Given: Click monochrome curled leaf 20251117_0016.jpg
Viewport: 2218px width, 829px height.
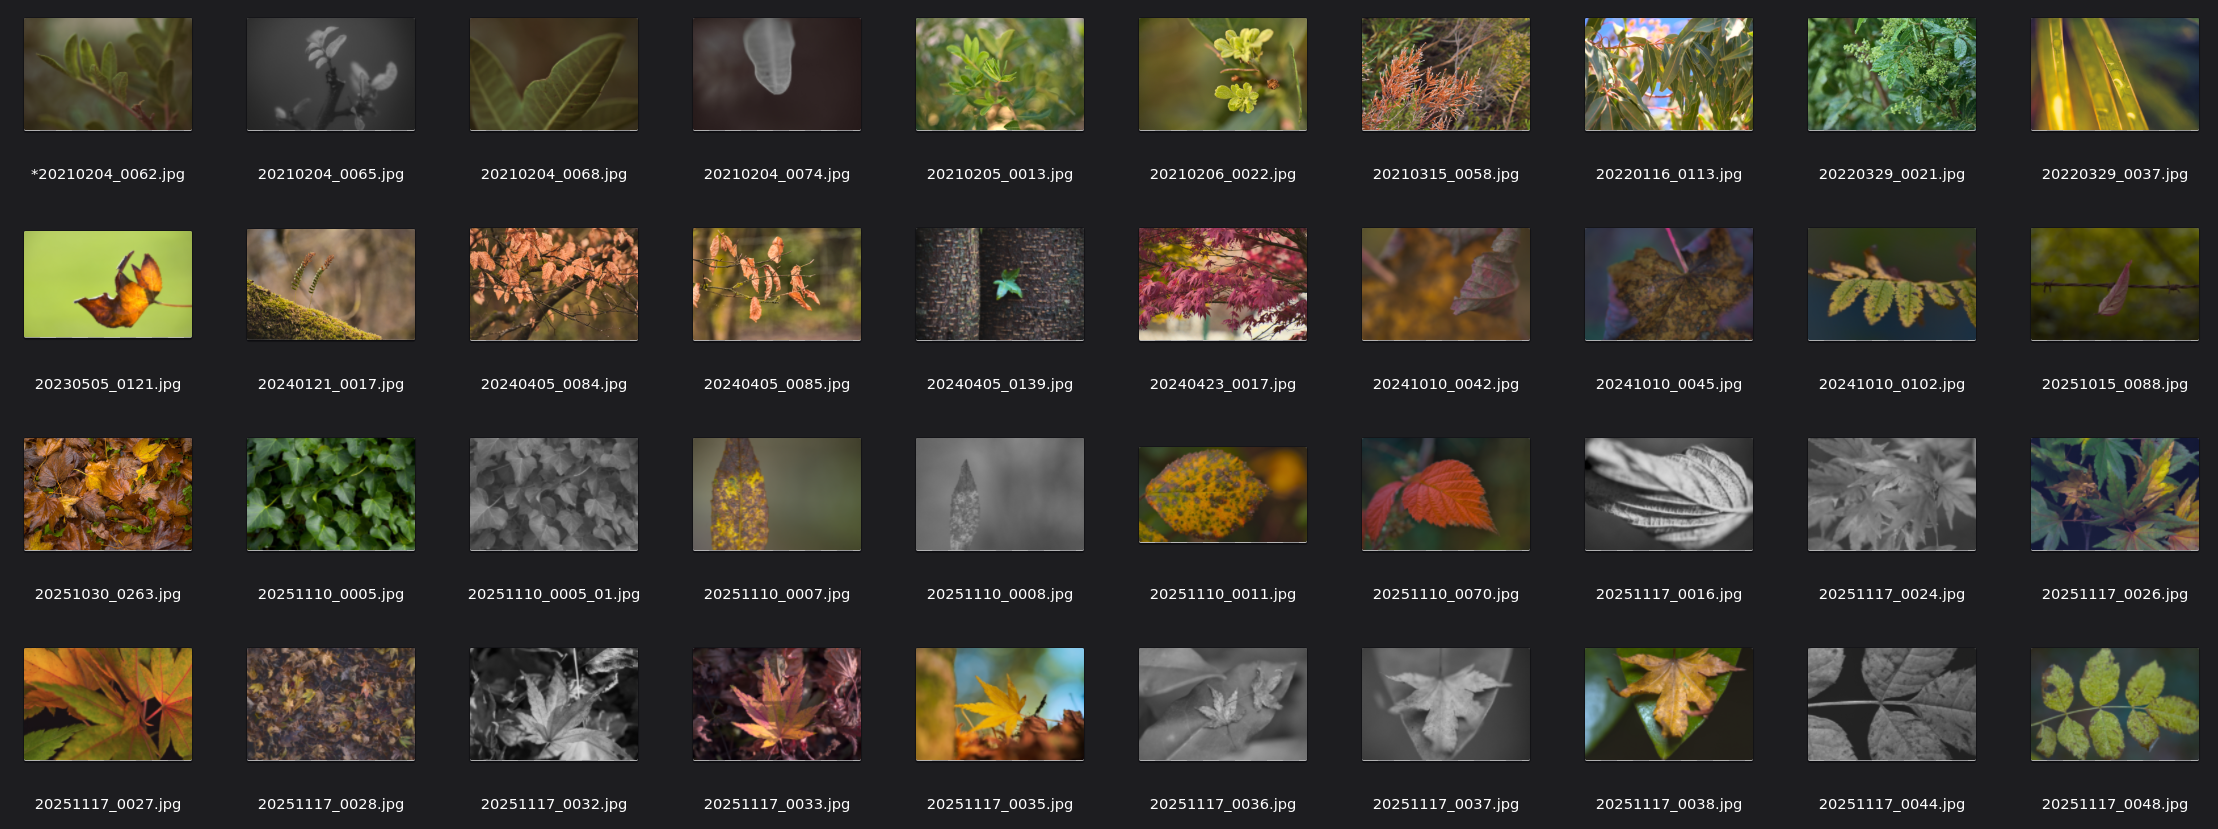Looking at the screenshot, I should [1668, 494].
